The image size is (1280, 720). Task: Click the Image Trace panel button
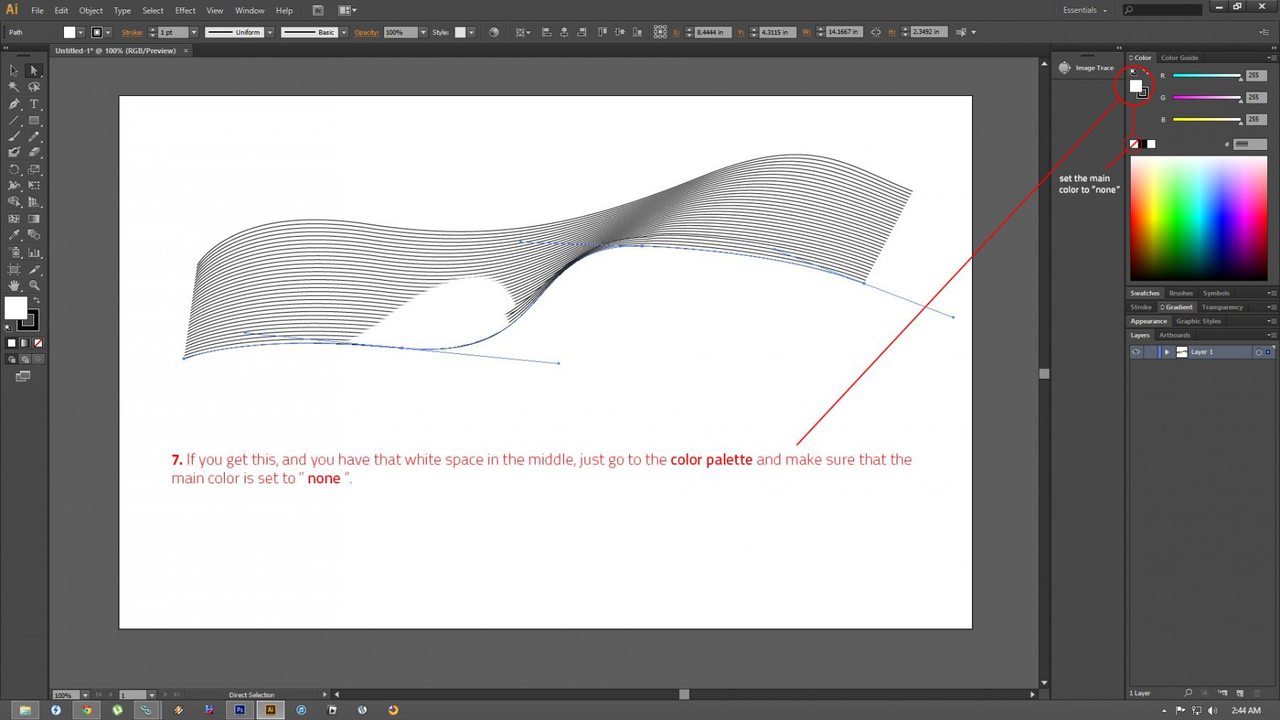pos(1086,68)
